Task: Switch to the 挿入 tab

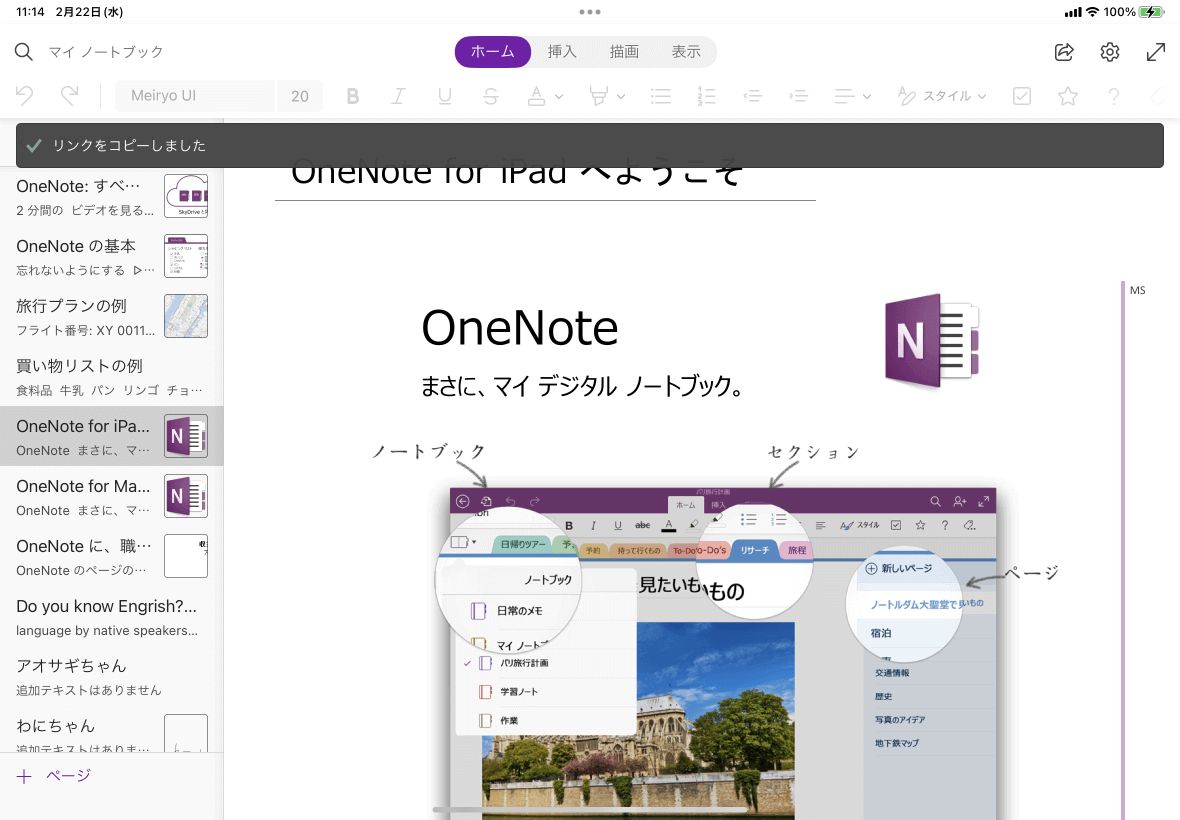Action: (562, 51)
